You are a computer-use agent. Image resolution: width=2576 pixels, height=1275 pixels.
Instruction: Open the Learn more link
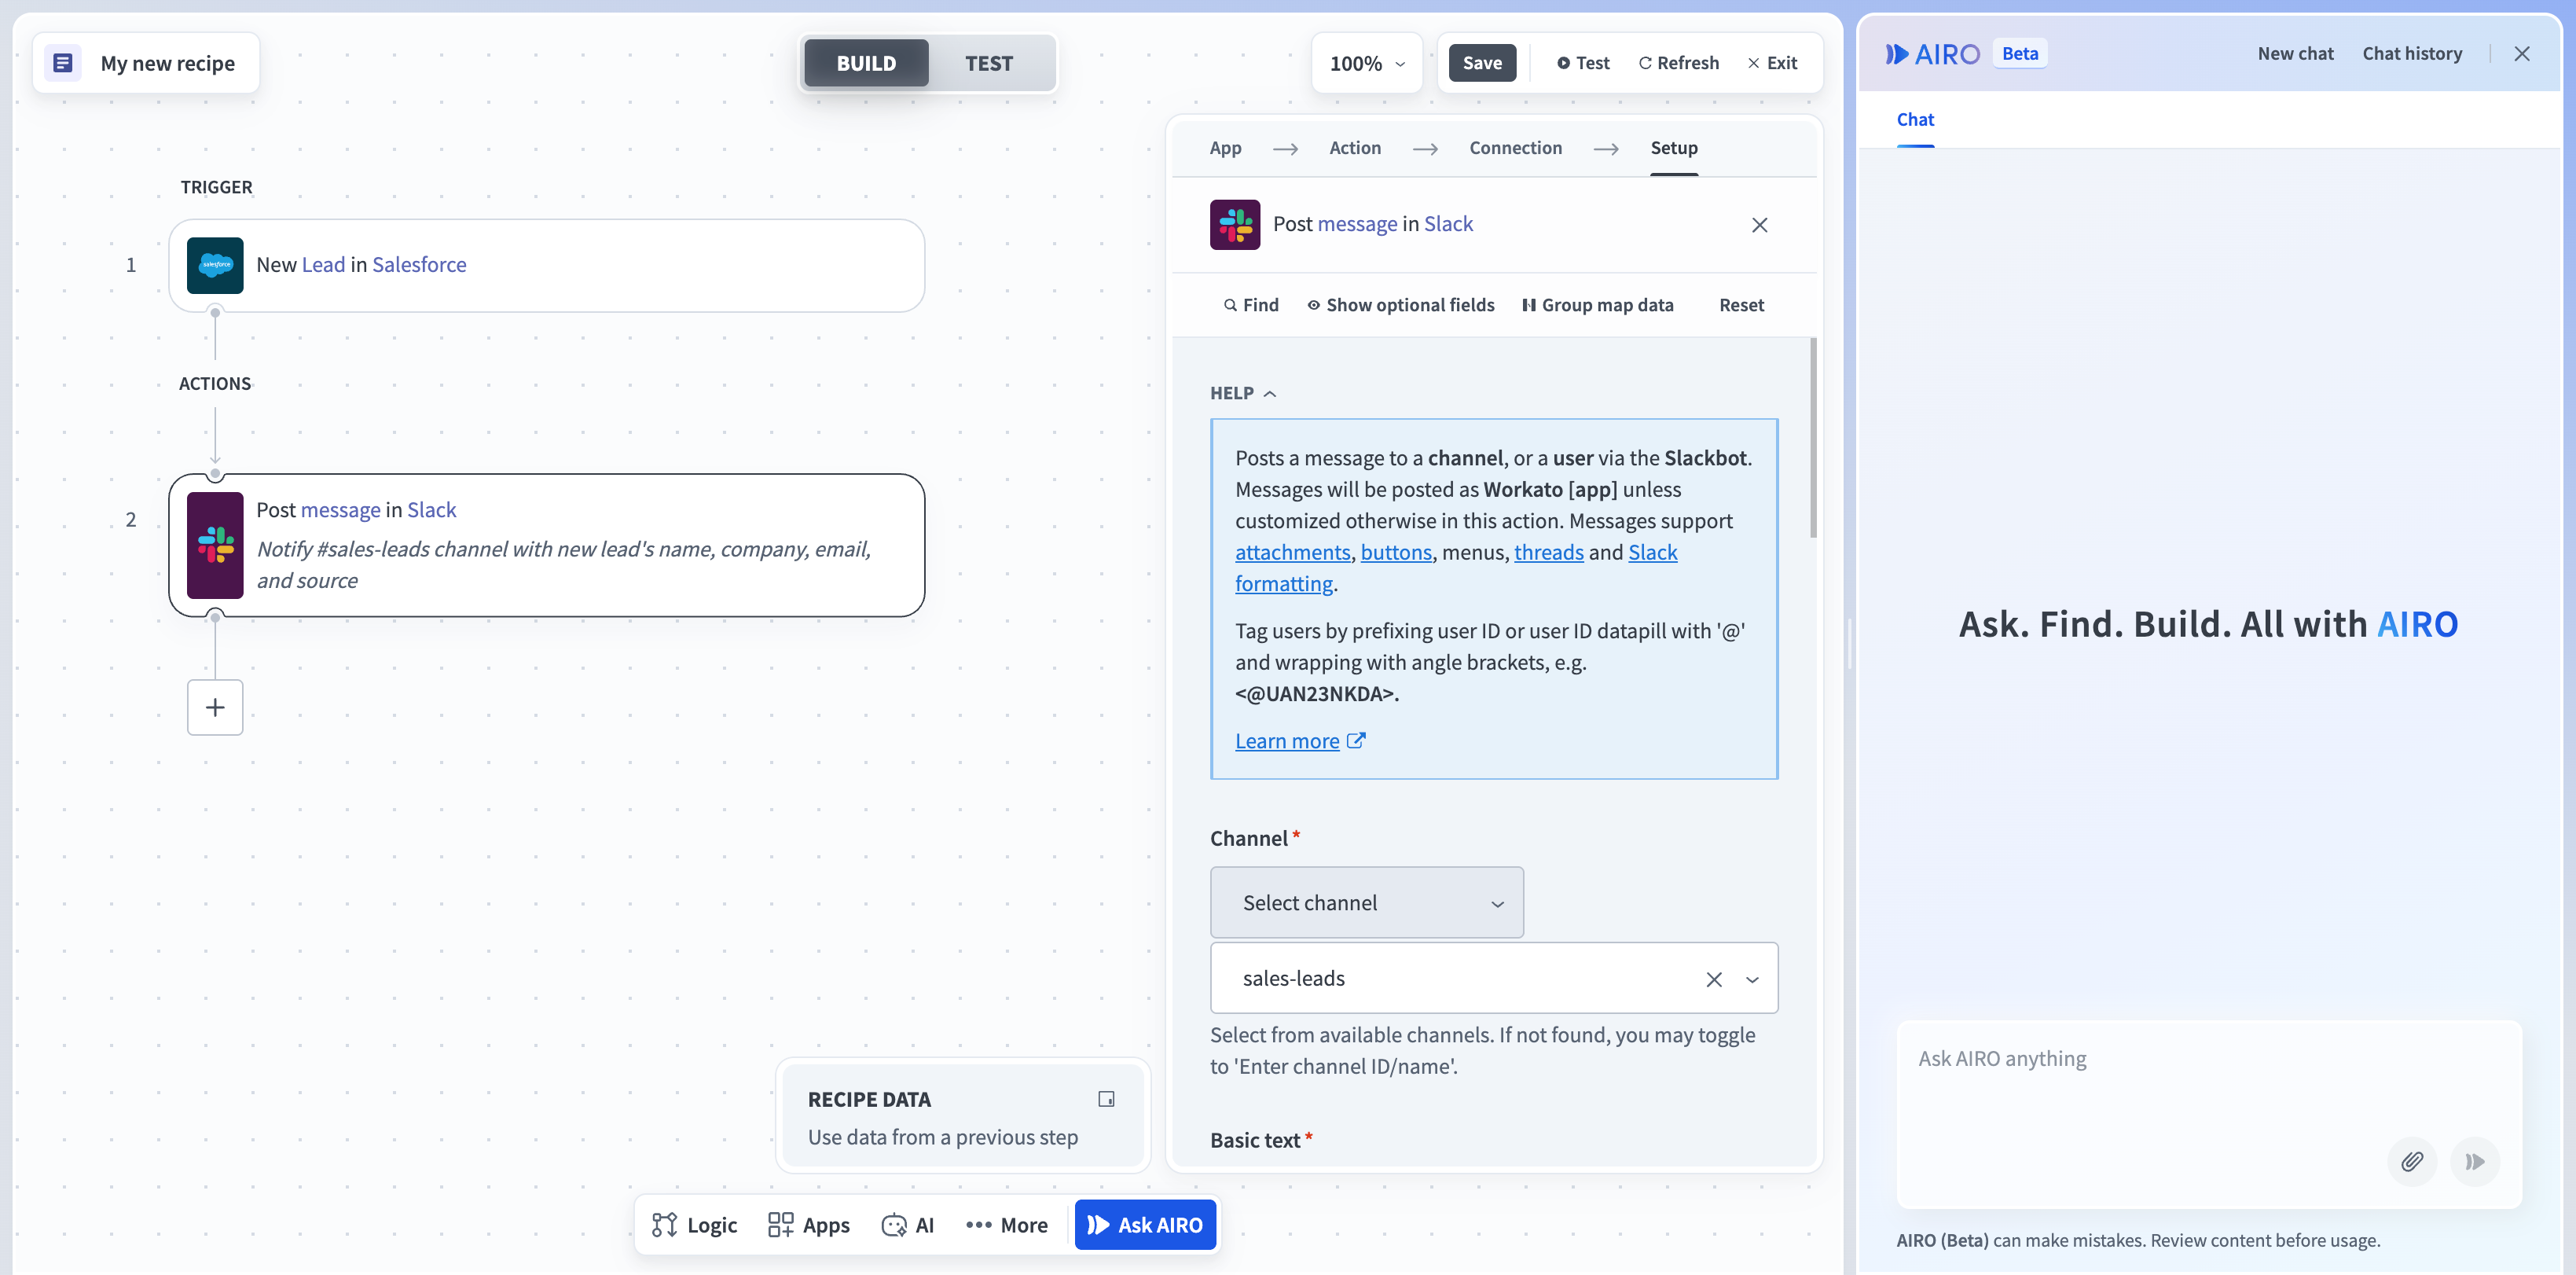[x=1300, y=741]
